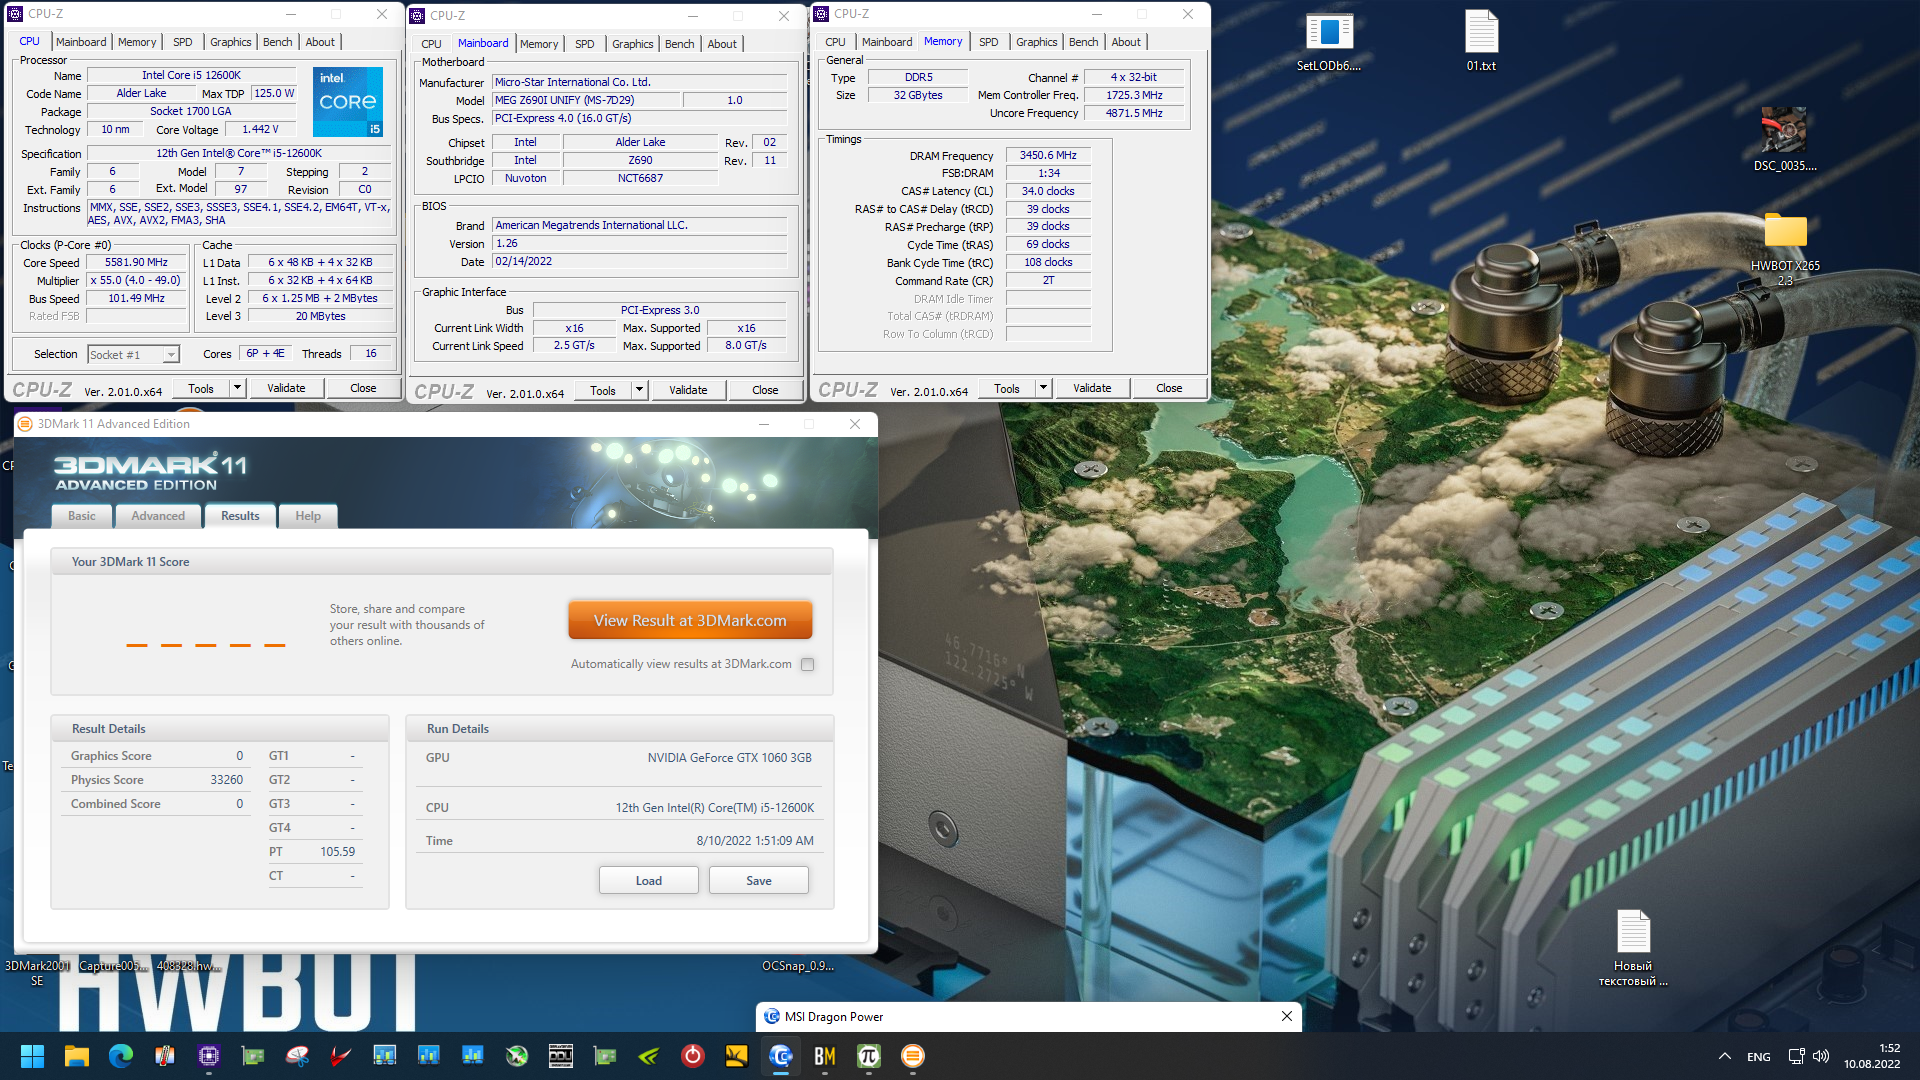Open the Snipping Tool scissors taskbar icon
The width and height of the screenshot is (1920, 1080).
(x=296, y=1056)
